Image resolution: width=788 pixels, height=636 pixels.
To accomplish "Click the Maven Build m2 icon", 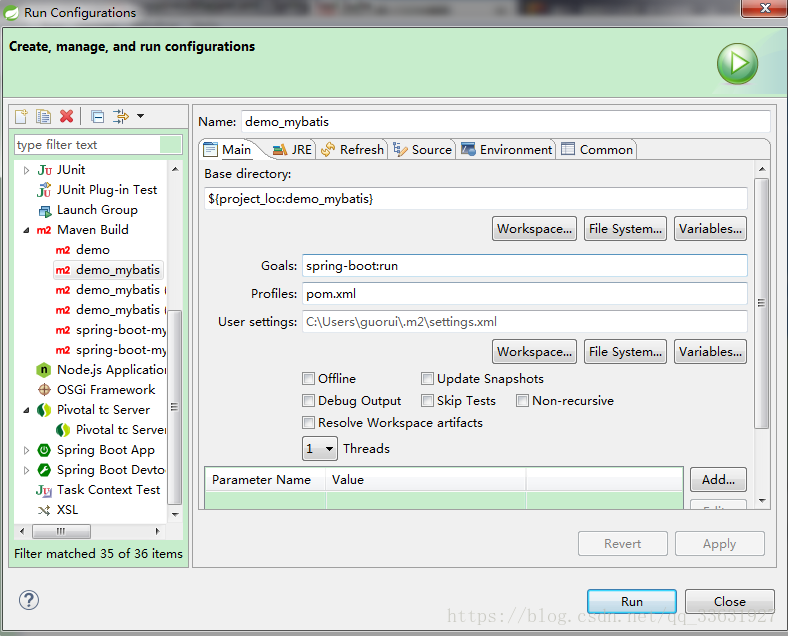I will tap(44, 230).
